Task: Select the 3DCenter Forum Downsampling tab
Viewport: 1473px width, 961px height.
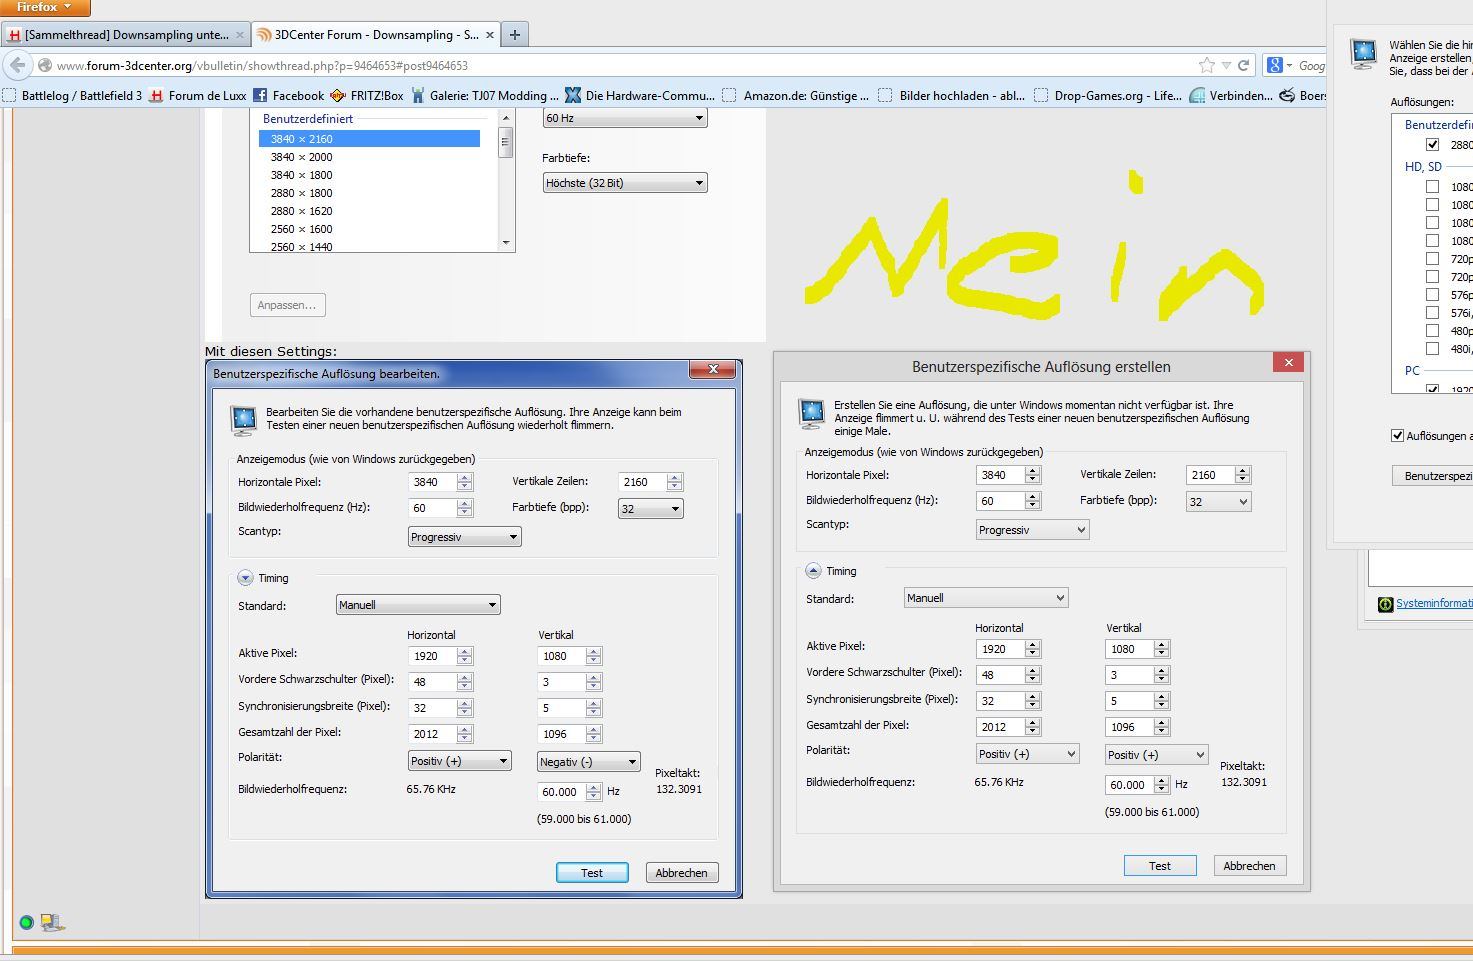Action: point(376,34)
